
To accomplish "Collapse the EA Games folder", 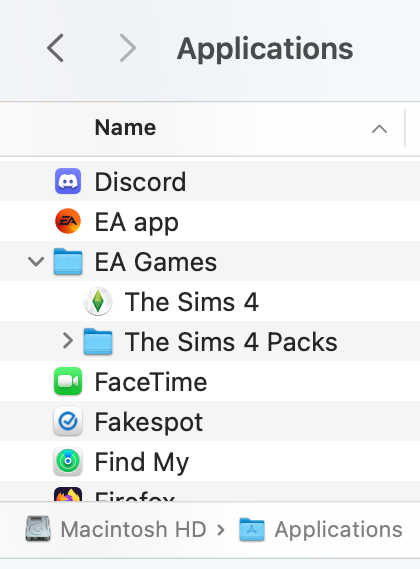I will coord(36,261).
